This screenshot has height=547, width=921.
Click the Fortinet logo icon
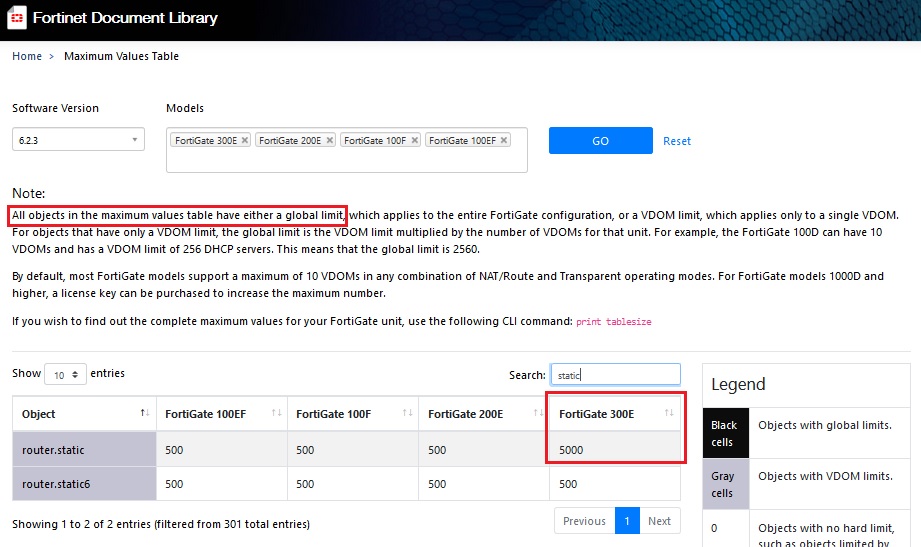(x=16, y=18)
